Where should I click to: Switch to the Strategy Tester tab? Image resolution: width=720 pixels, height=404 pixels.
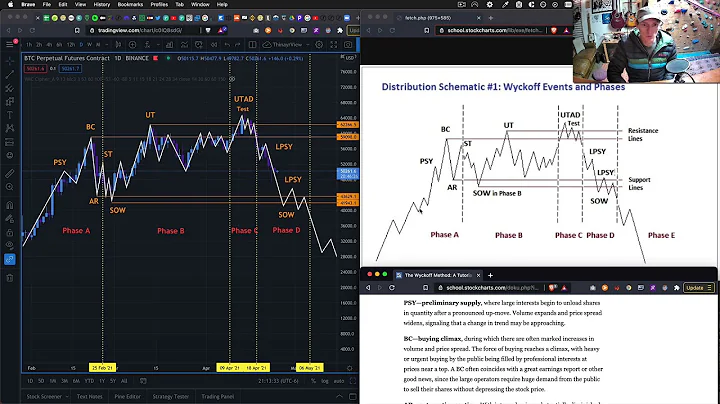(170, 396)
